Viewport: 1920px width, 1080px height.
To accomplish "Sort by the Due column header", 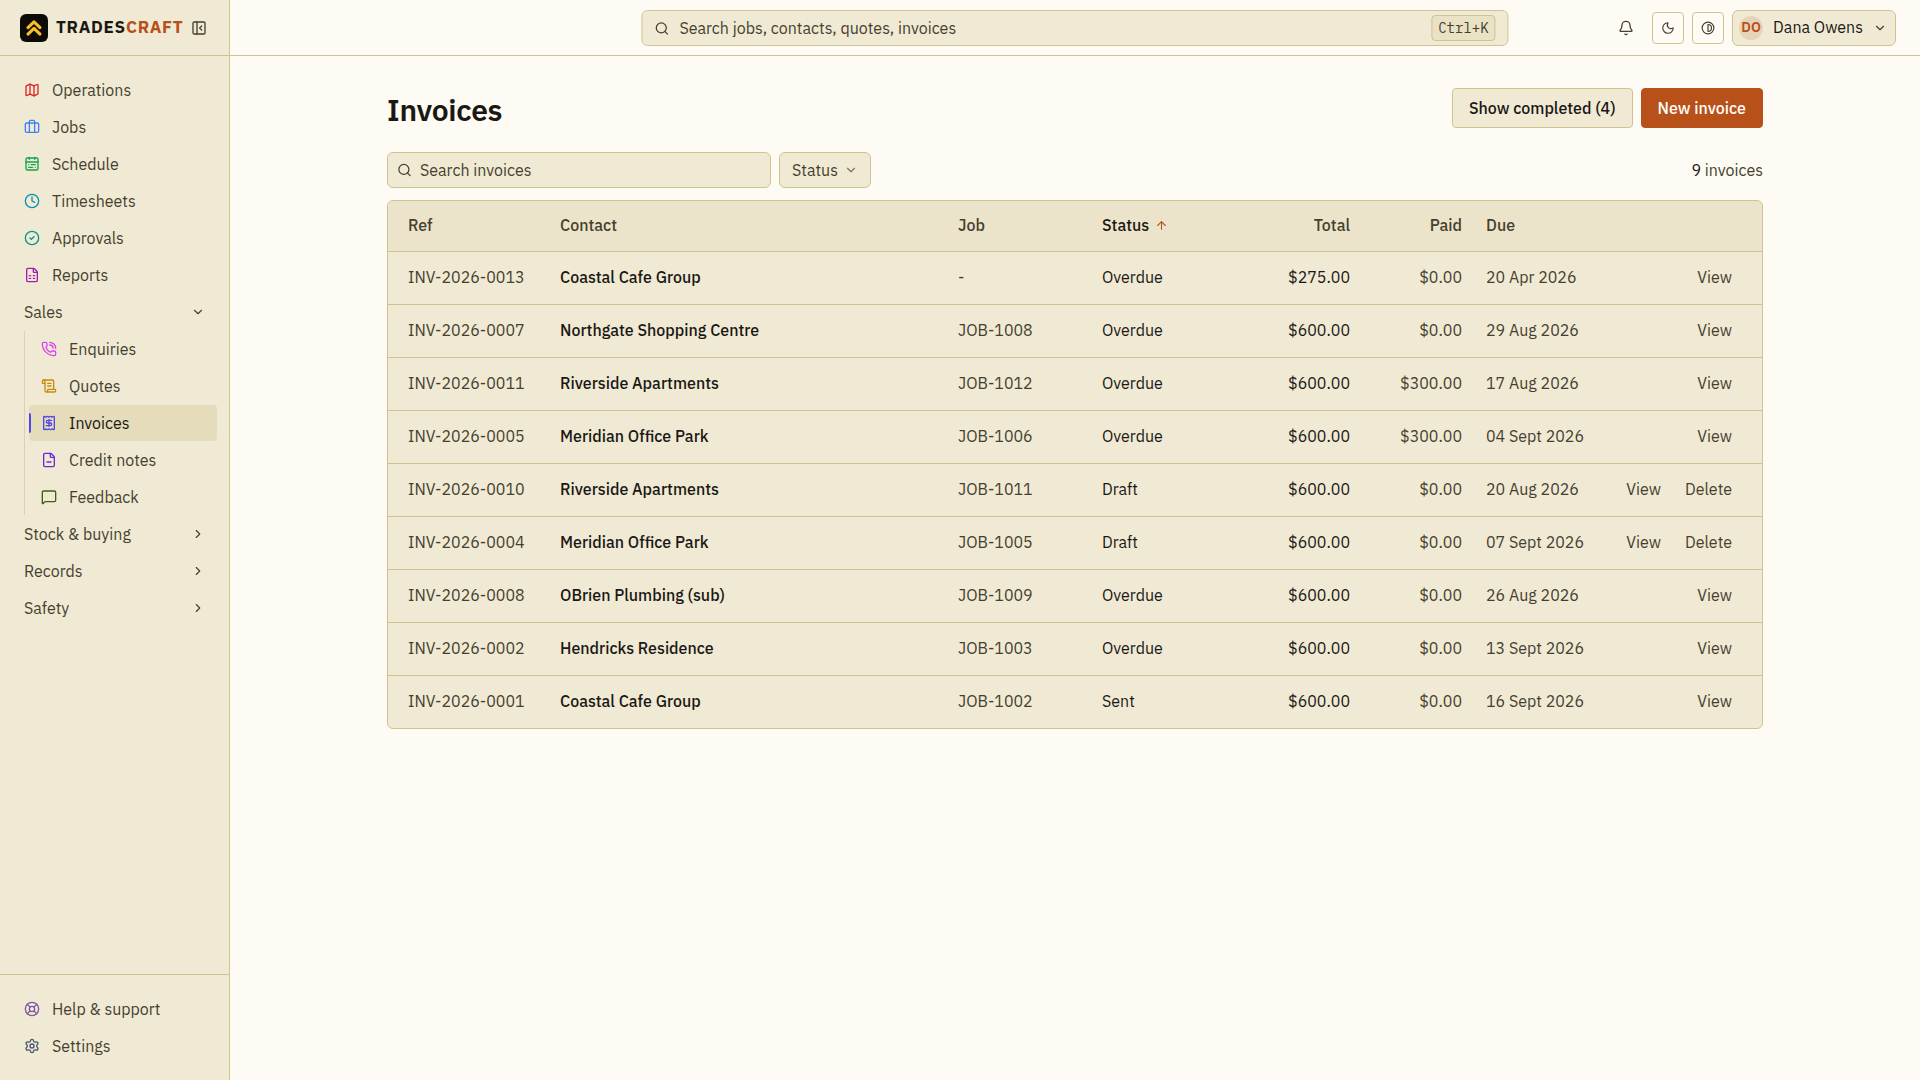I will point(1500,225).
